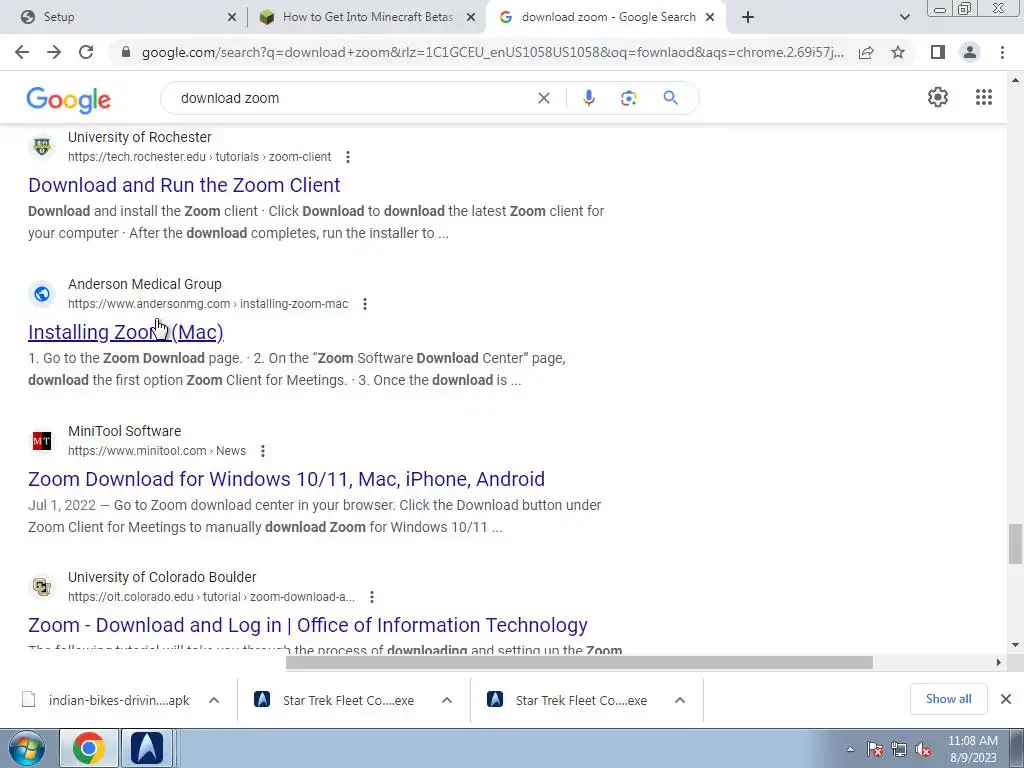Click https://www.minitool.com › News URL text
Image resolution: width=1024 pixels, height=768 pixels.
tap(157, 451)
